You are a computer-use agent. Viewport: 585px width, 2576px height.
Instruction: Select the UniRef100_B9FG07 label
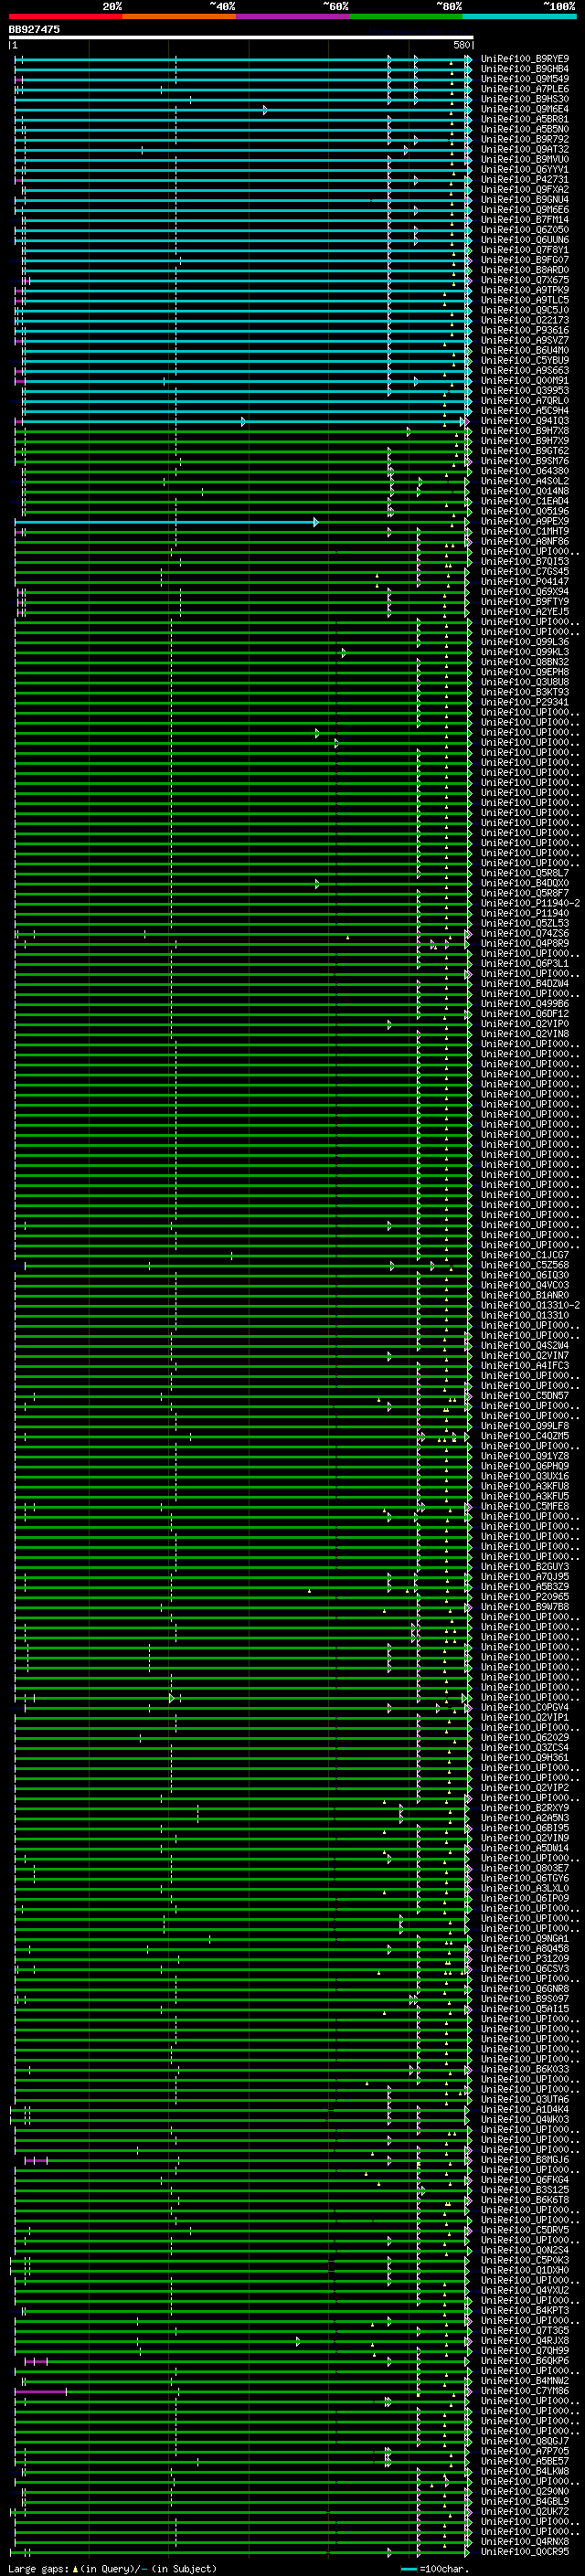pos(525,260)
